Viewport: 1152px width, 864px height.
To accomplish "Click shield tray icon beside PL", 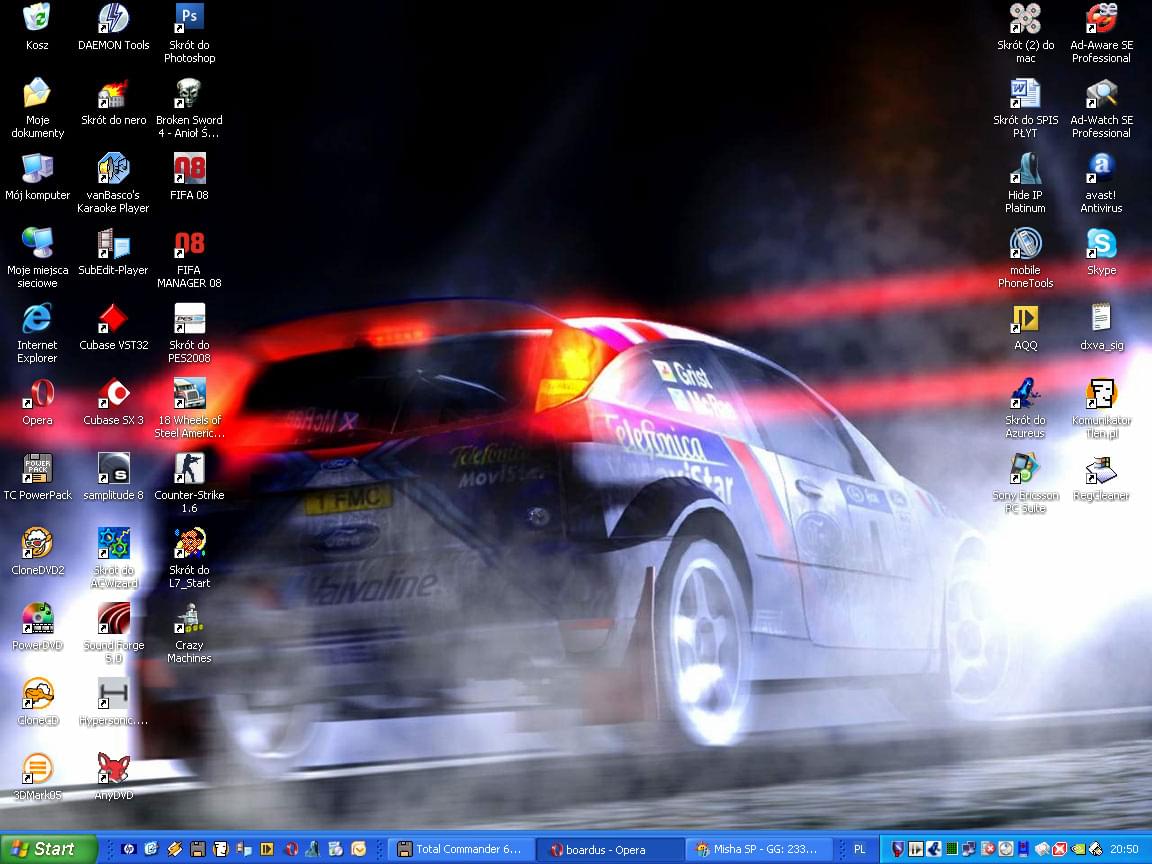I will [898, 849].
